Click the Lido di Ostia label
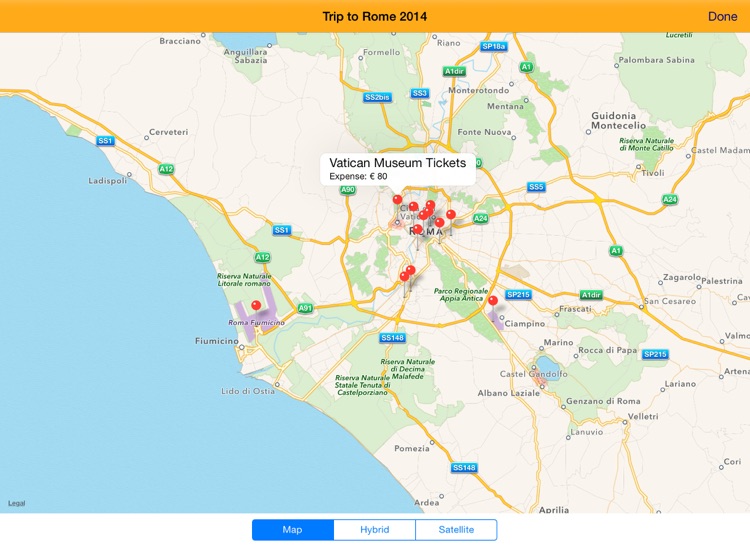 click(x=248, y=391)
